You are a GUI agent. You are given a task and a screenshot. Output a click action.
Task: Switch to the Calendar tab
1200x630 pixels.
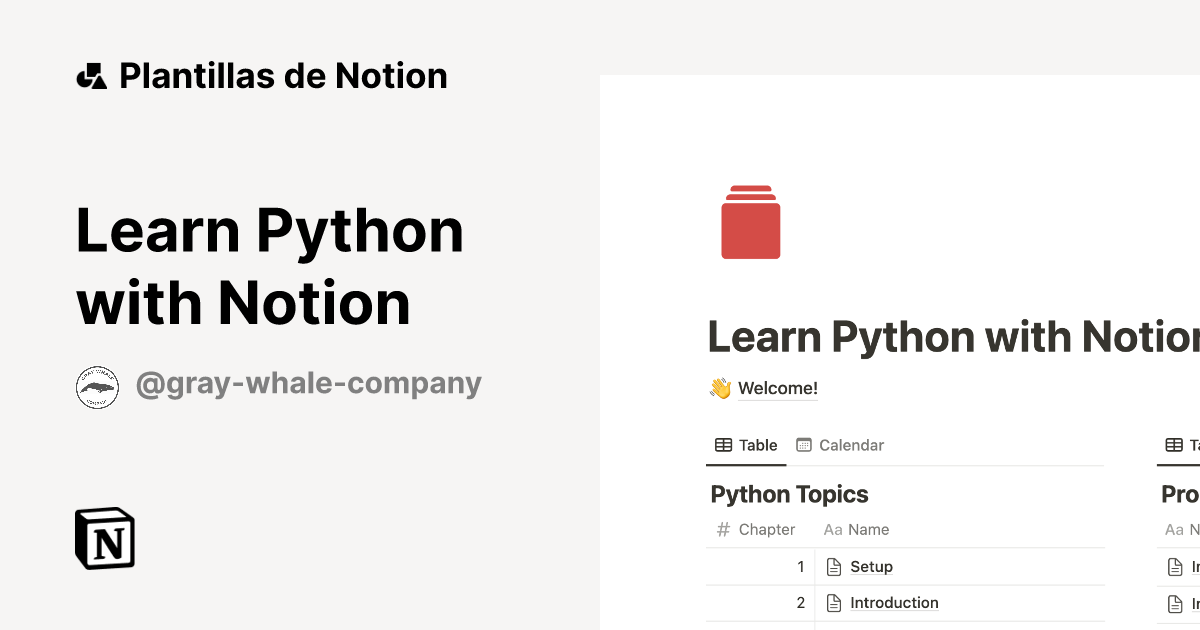[840, 444]
